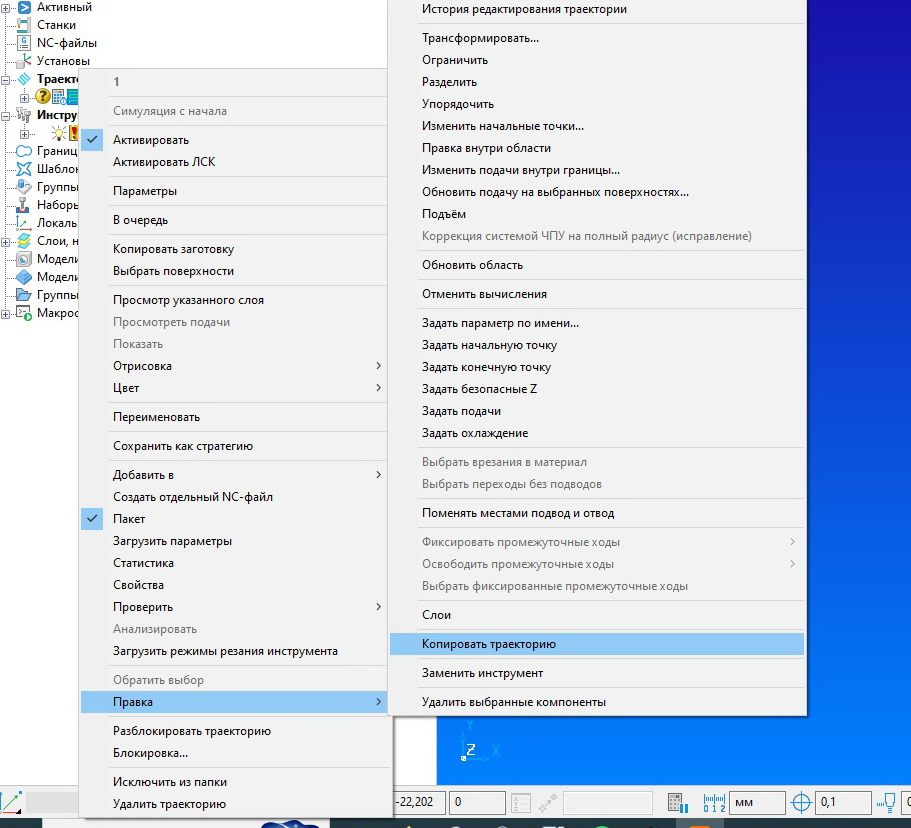911x828 pixels.
Task: Expand the Макросы tree node
Action: pos(6,314)
